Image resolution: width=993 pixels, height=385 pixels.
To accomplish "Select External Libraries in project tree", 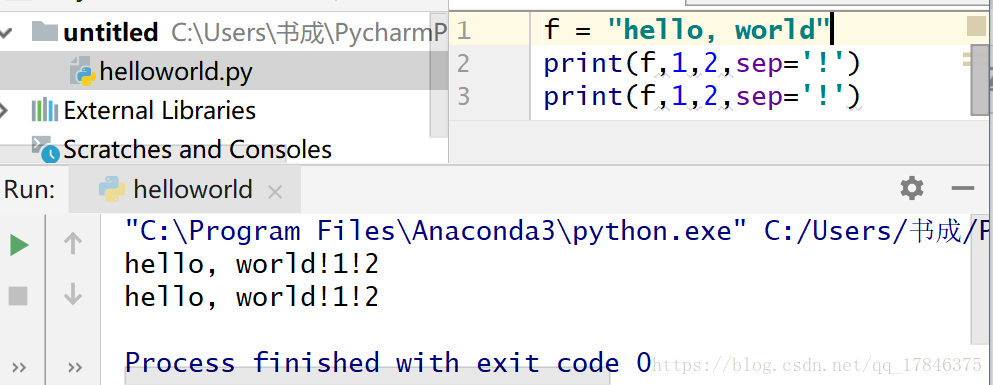I will 159,111.
